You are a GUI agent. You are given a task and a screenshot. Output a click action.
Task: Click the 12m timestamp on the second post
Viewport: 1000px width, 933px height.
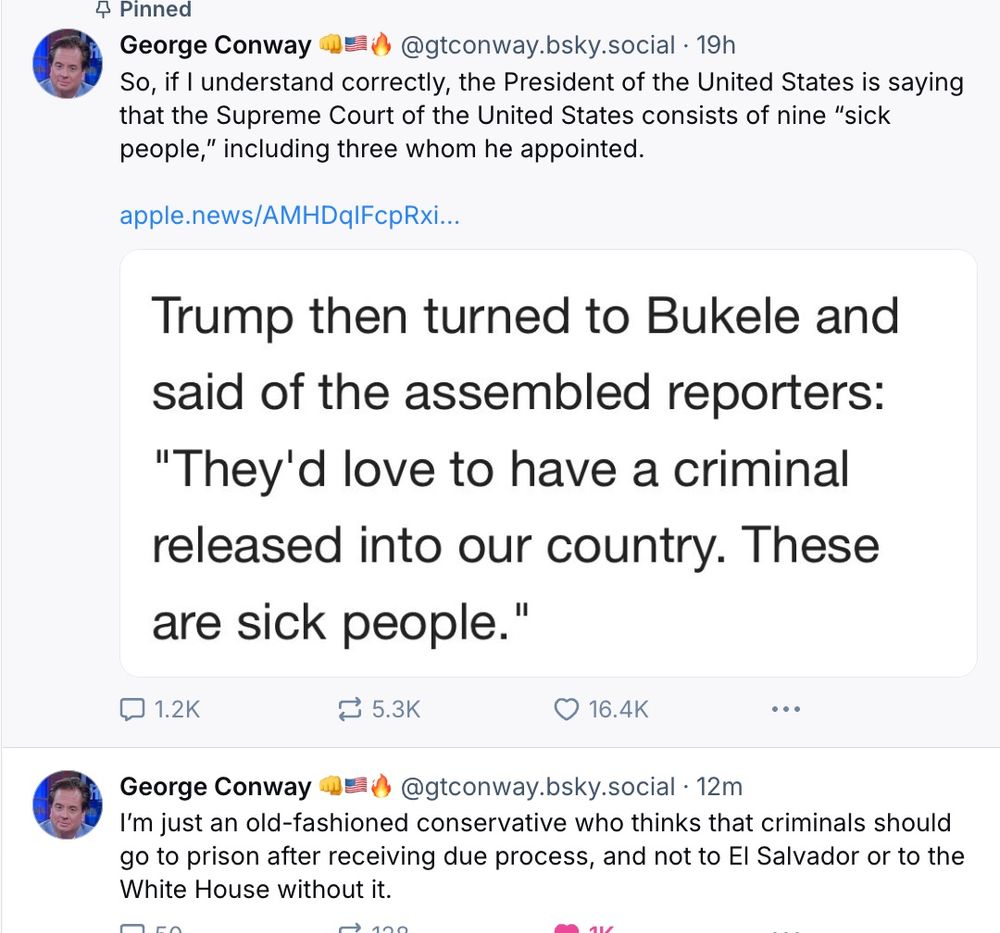(719, 786)
